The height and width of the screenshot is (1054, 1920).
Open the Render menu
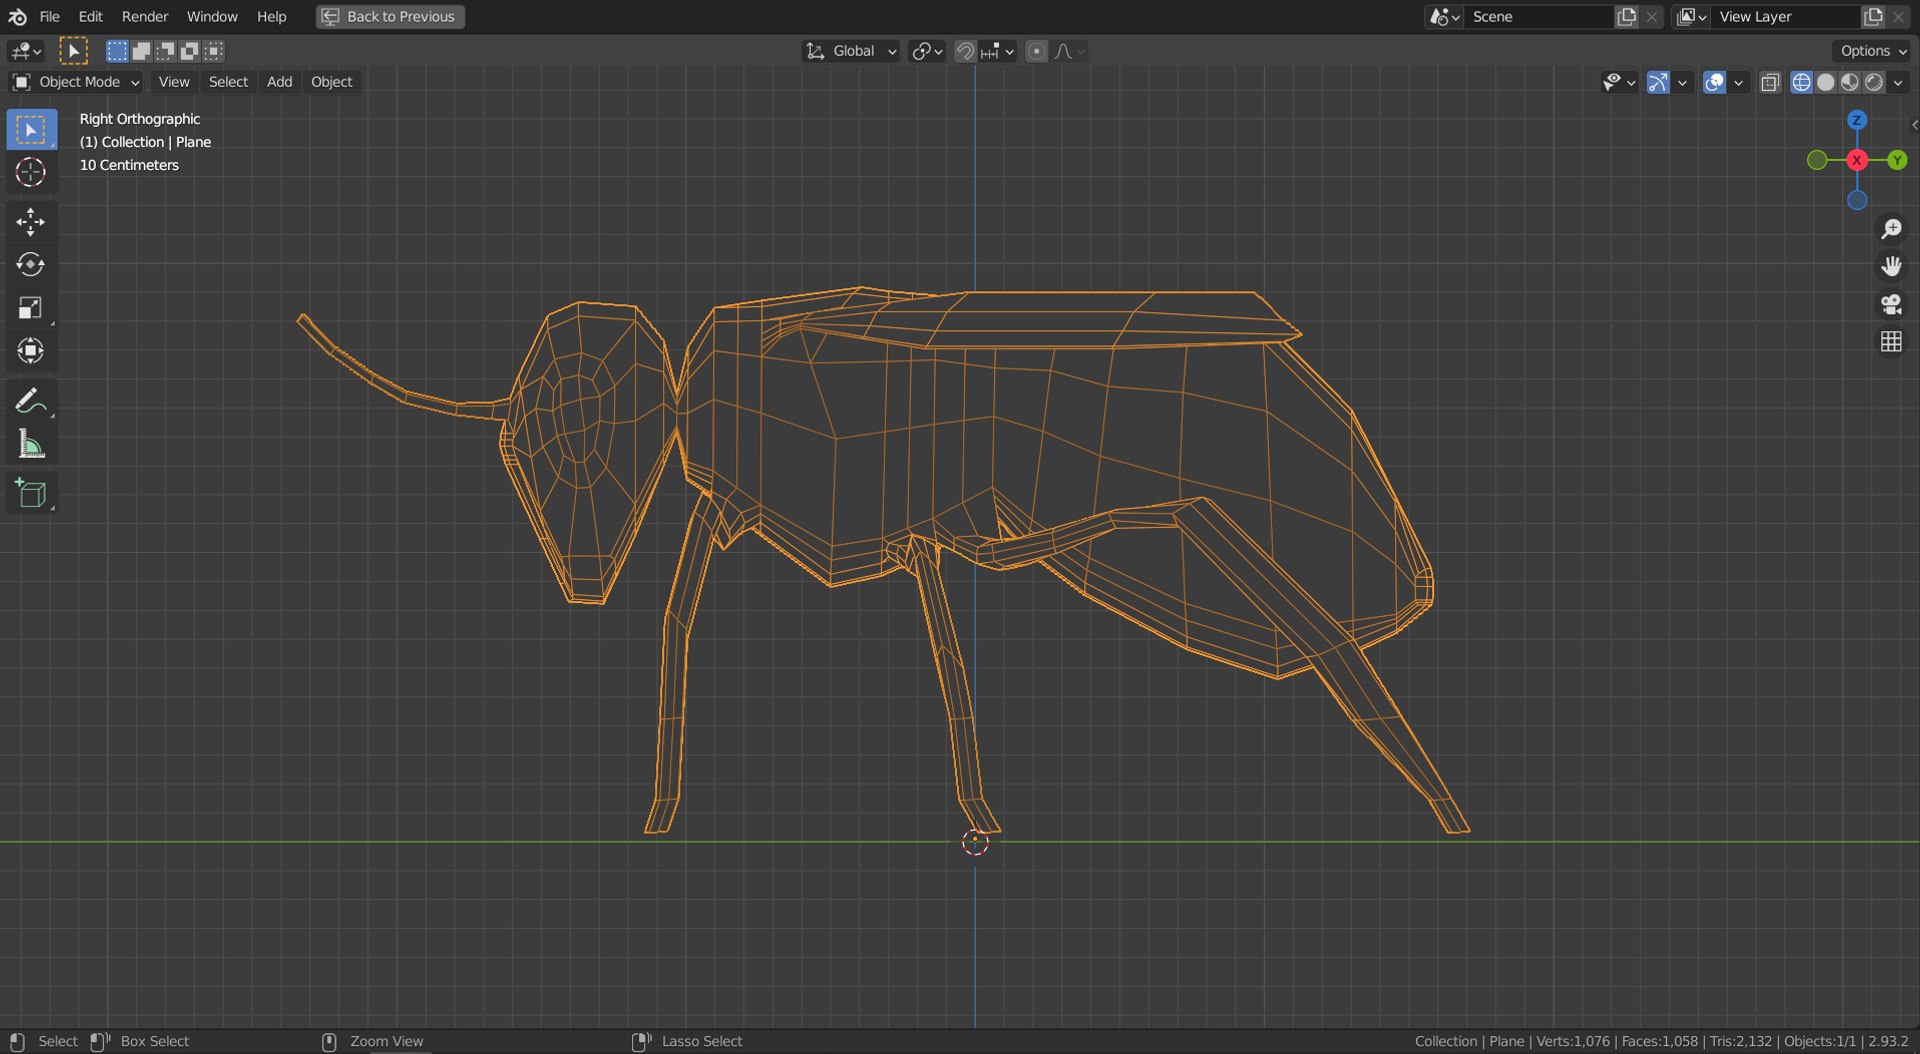click(145, 17)
